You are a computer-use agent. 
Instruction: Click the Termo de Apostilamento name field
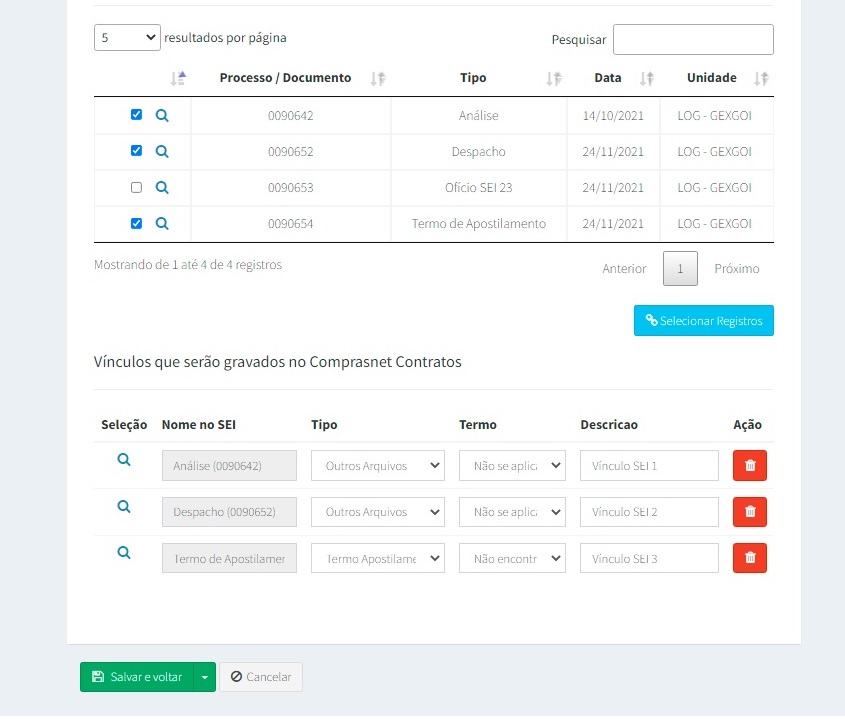click(x=229, y=558)
